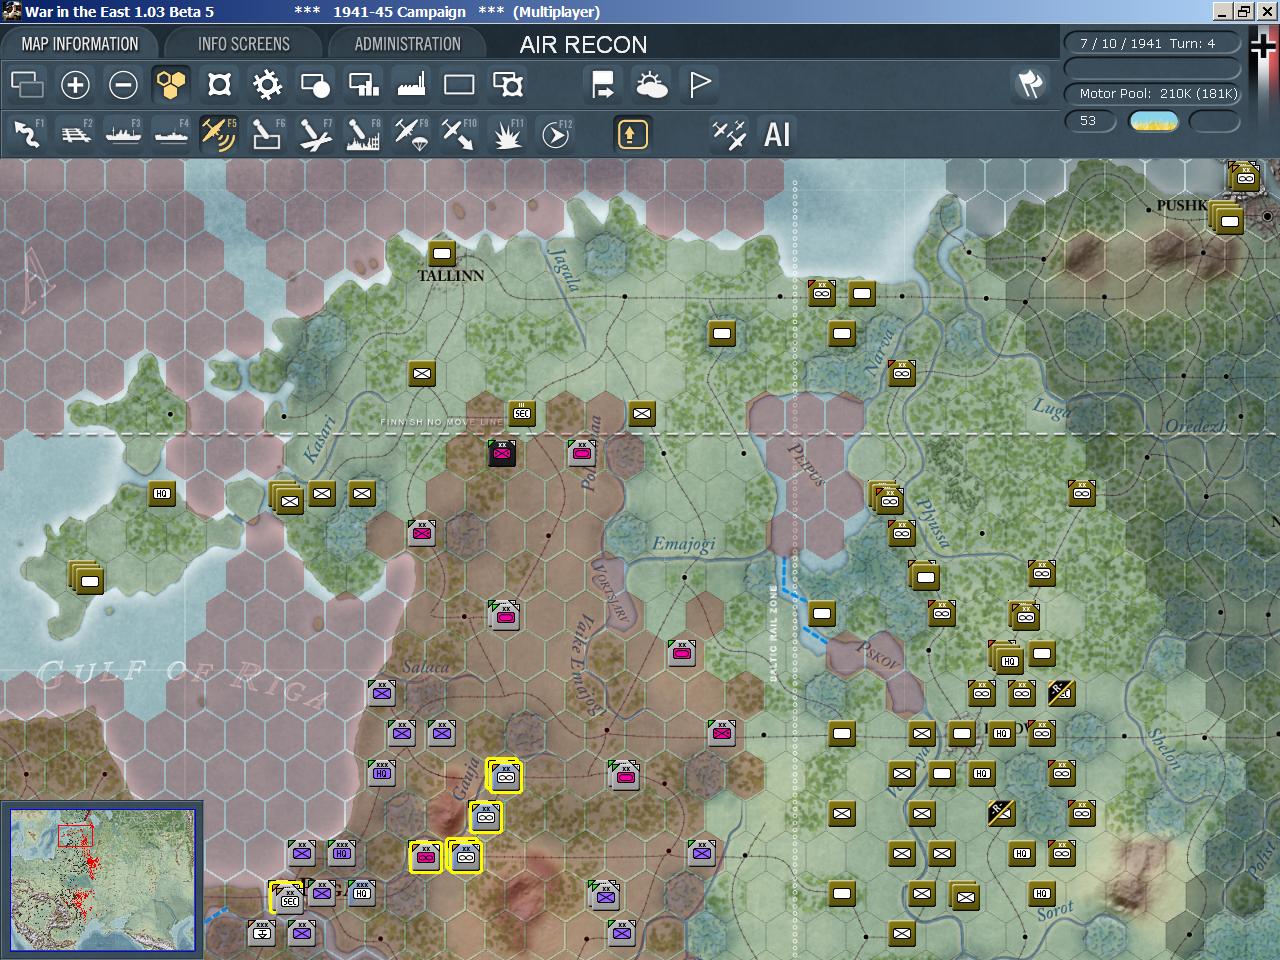Select the SEC unit above the no-move line
This screenshot has width=1280, height=960.
click(522, 413)
